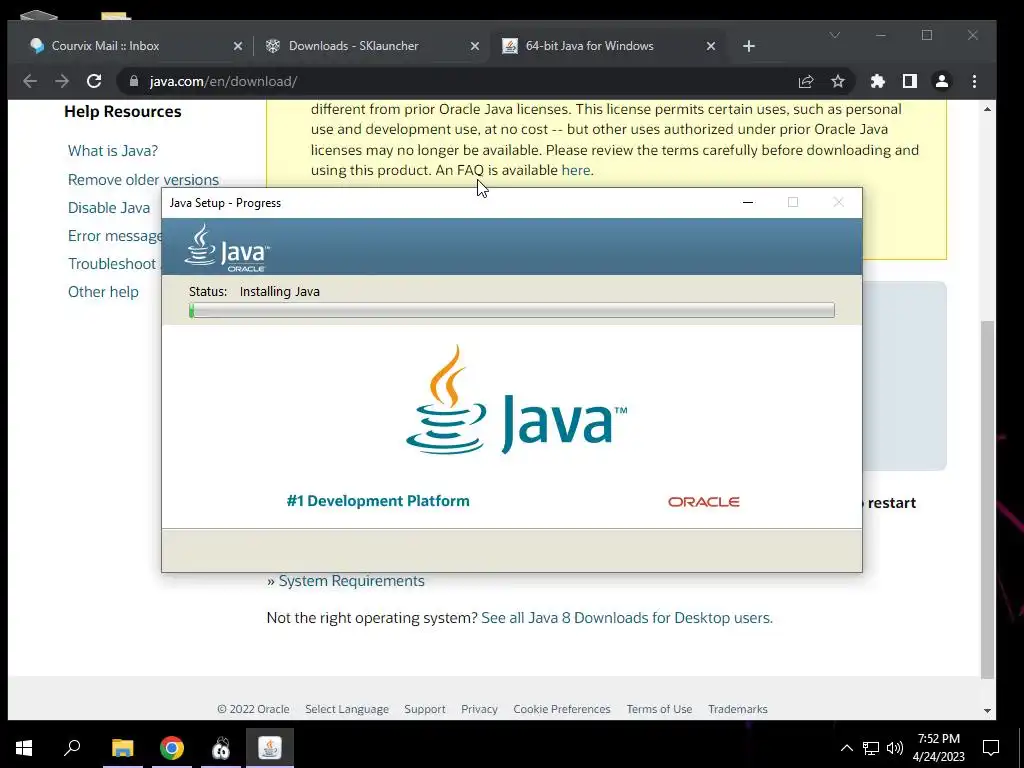Open volume control tray icon
The image size is (1024, 768).
pyautogui.click(x=895, y=748)
